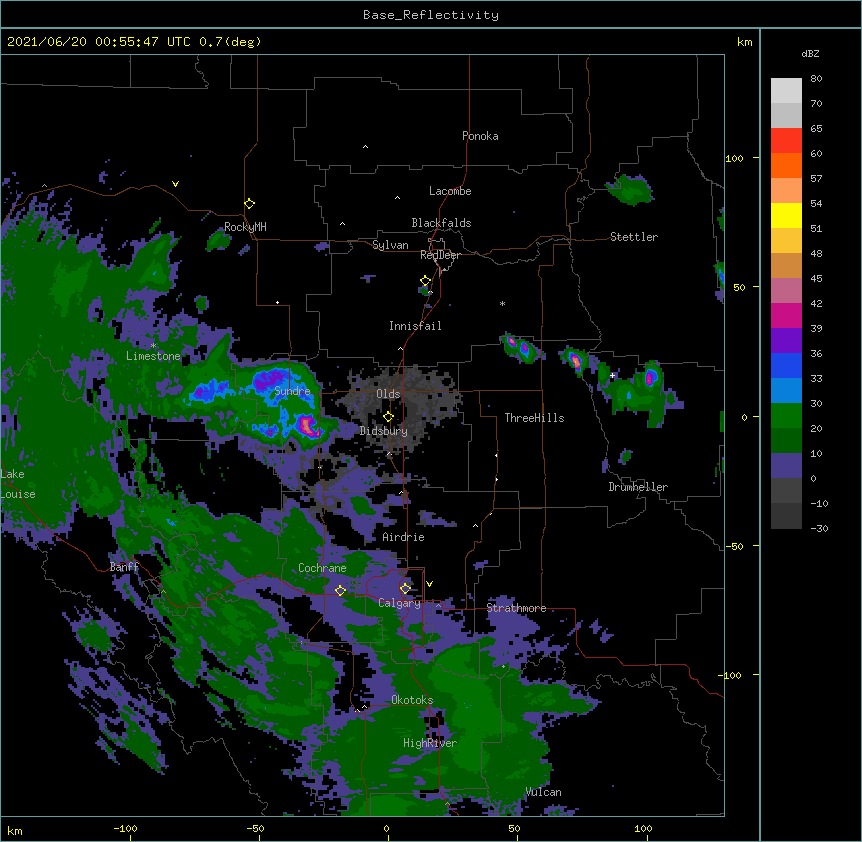Click the -30 value on the dBZ scale
This screenshot has width=862, height=842.
pos(819,528)
